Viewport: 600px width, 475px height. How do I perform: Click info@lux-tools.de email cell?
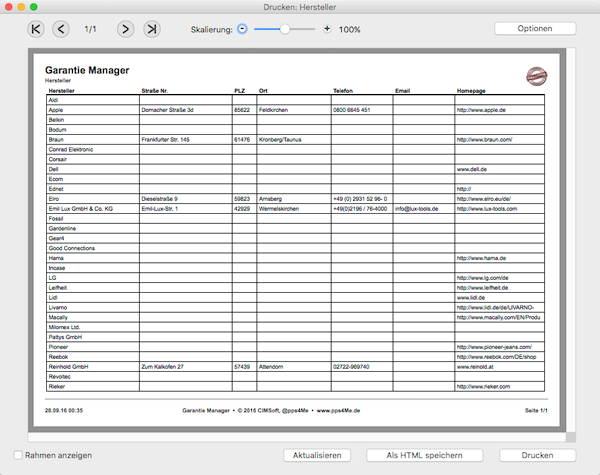424,209
